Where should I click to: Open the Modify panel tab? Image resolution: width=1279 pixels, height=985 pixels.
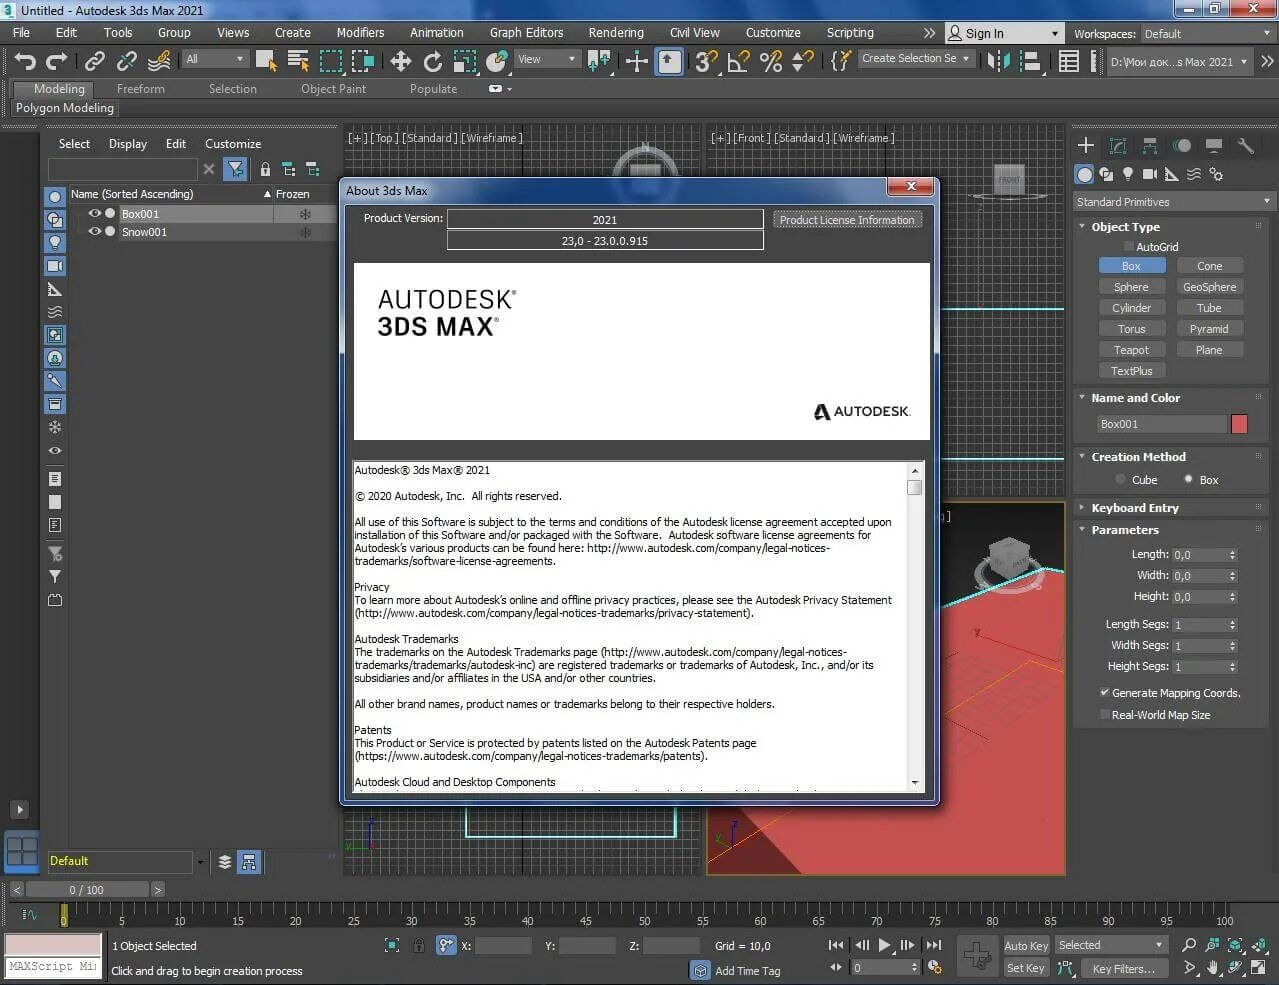(1118, 146)
